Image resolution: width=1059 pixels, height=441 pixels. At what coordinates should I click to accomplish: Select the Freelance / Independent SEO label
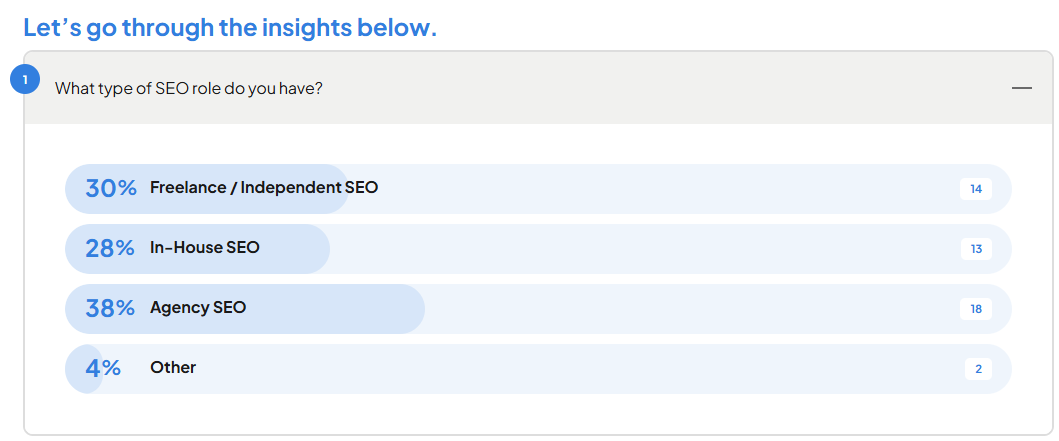tap(264, 187)
